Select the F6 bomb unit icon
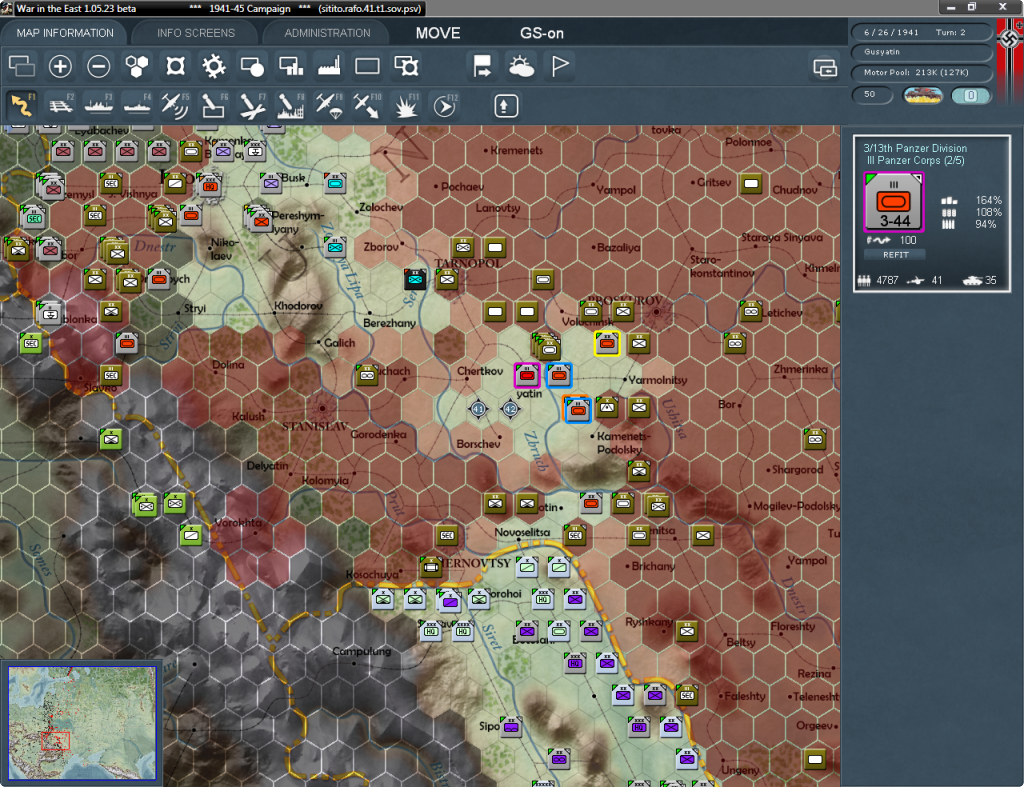Viewport: 1024px width, 787px height. pos(214,106)
